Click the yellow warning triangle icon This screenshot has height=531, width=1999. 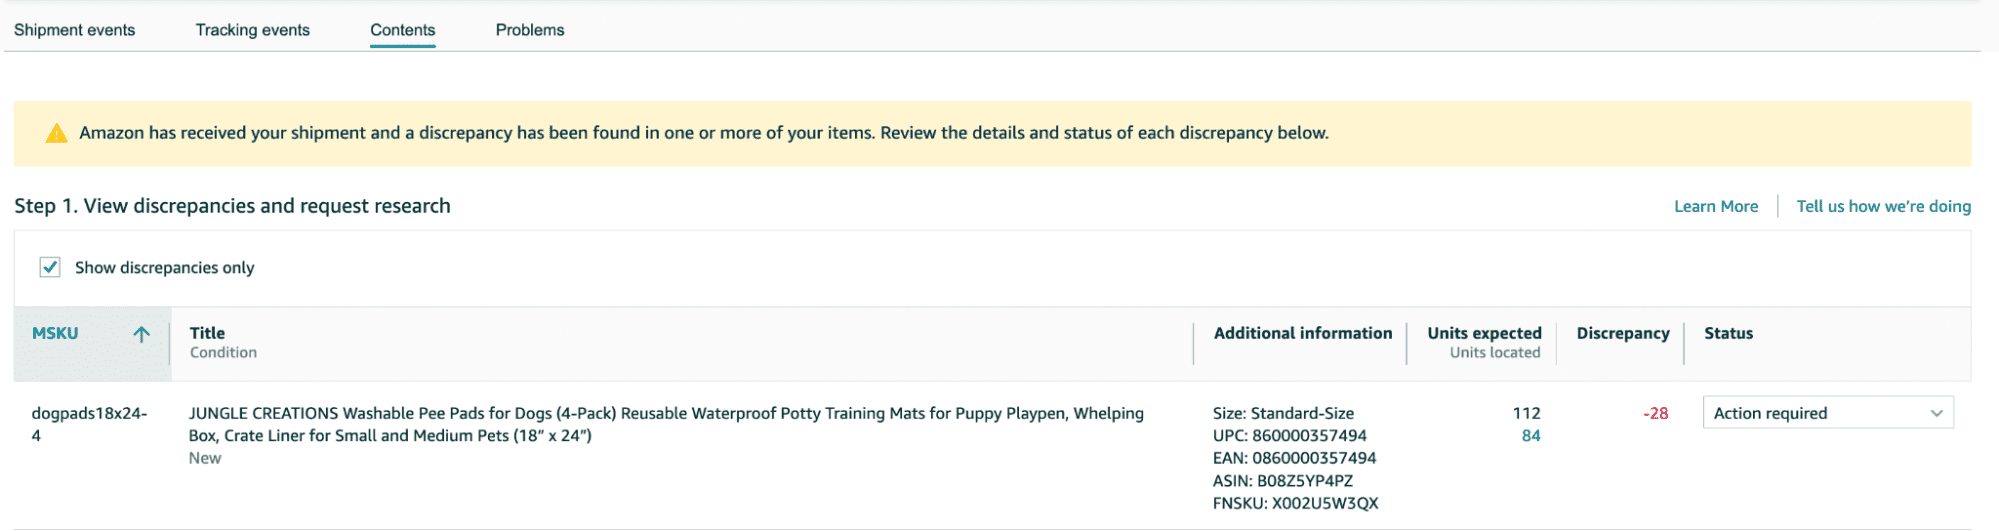coord(57,133)
